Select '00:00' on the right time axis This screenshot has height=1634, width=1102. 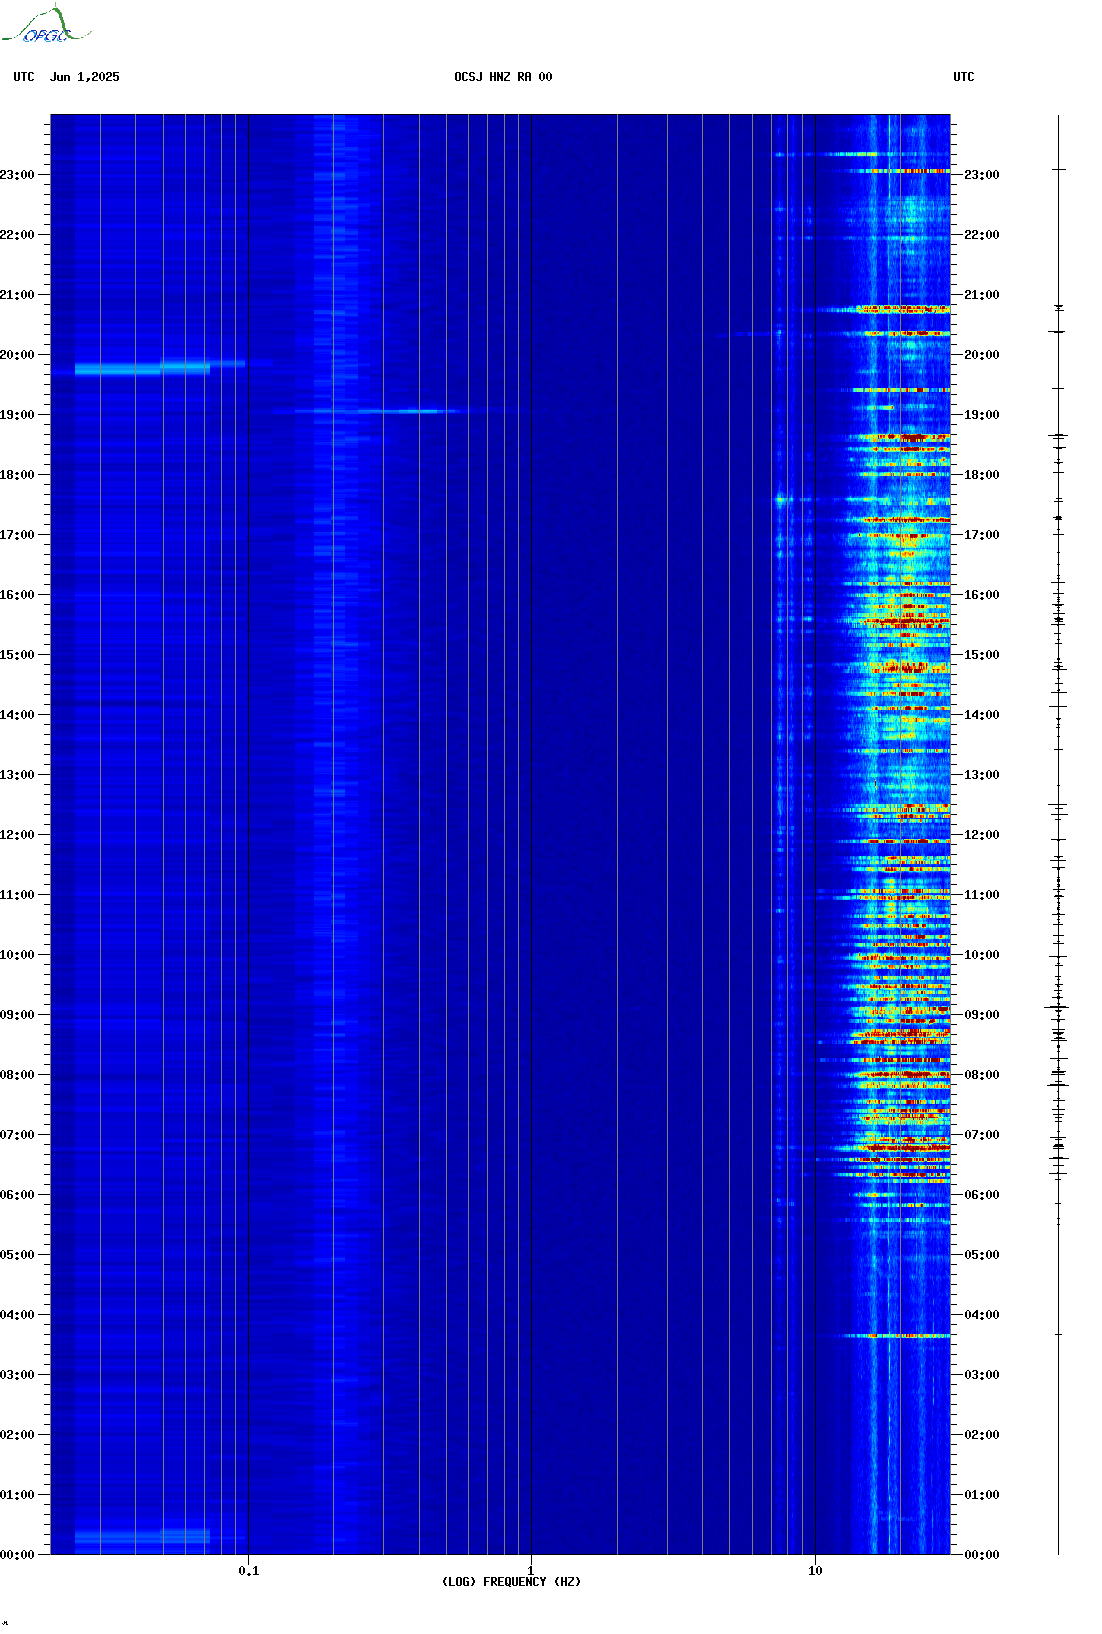coord(981,1555)
